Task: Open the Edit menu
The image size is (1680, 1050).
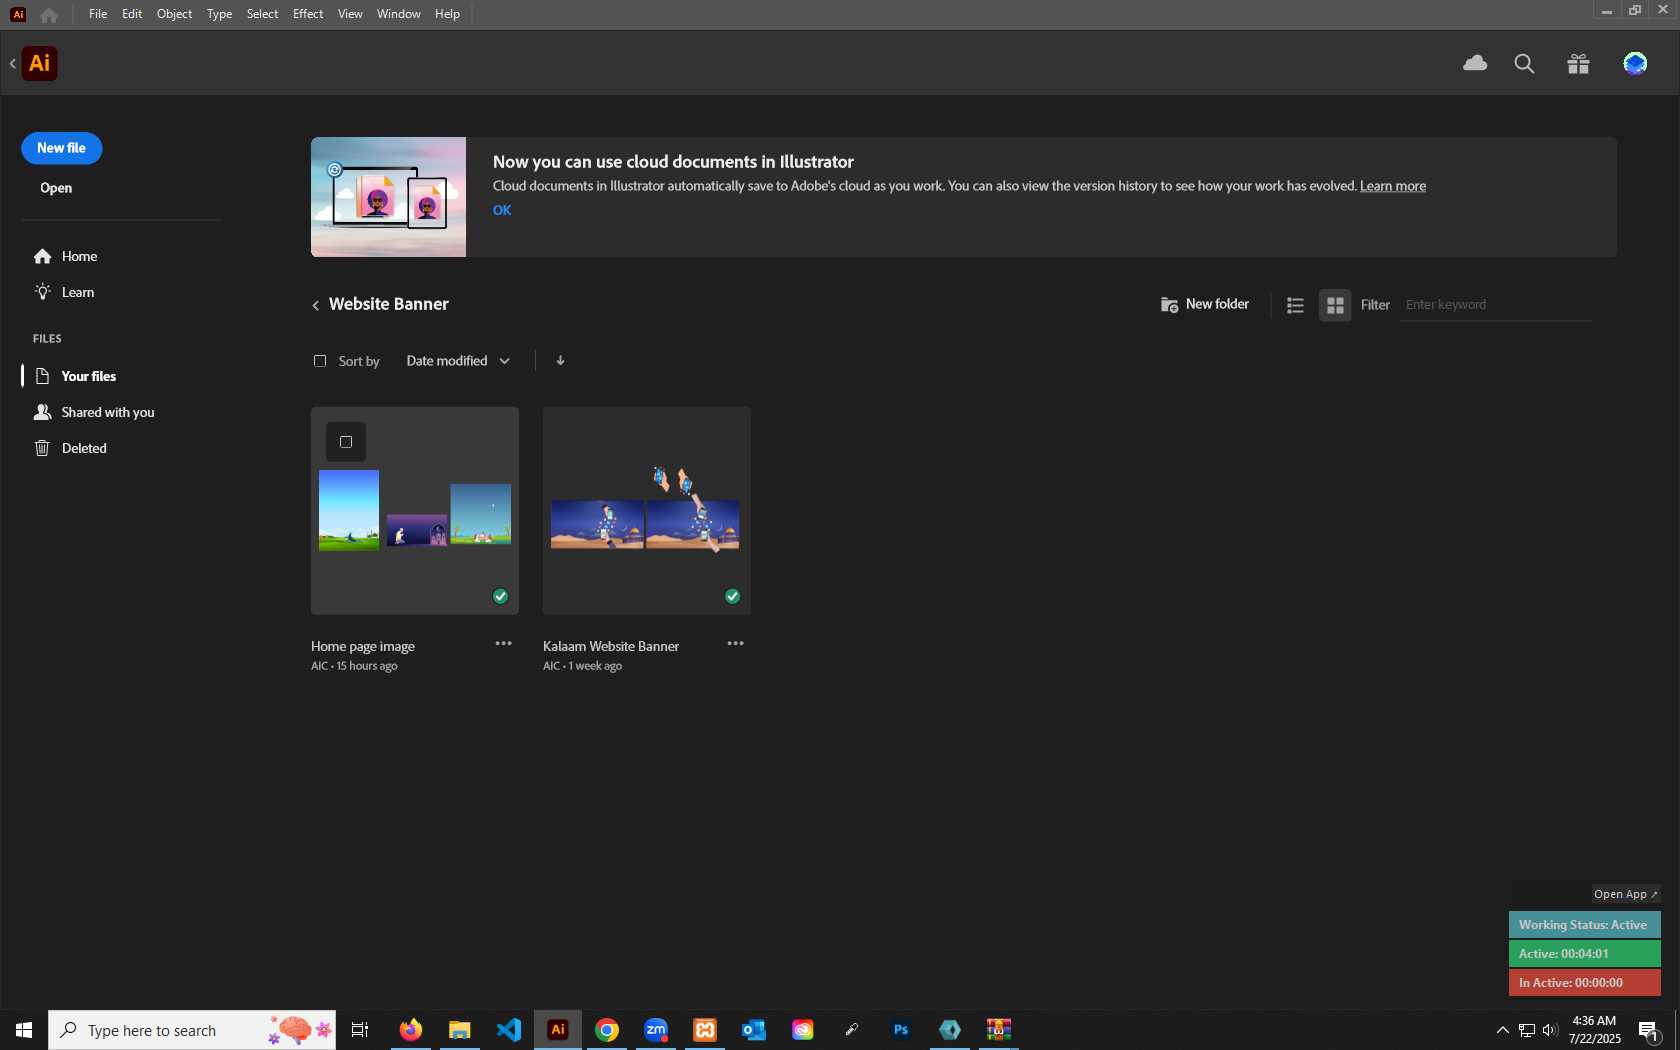Action: (132, 14)
